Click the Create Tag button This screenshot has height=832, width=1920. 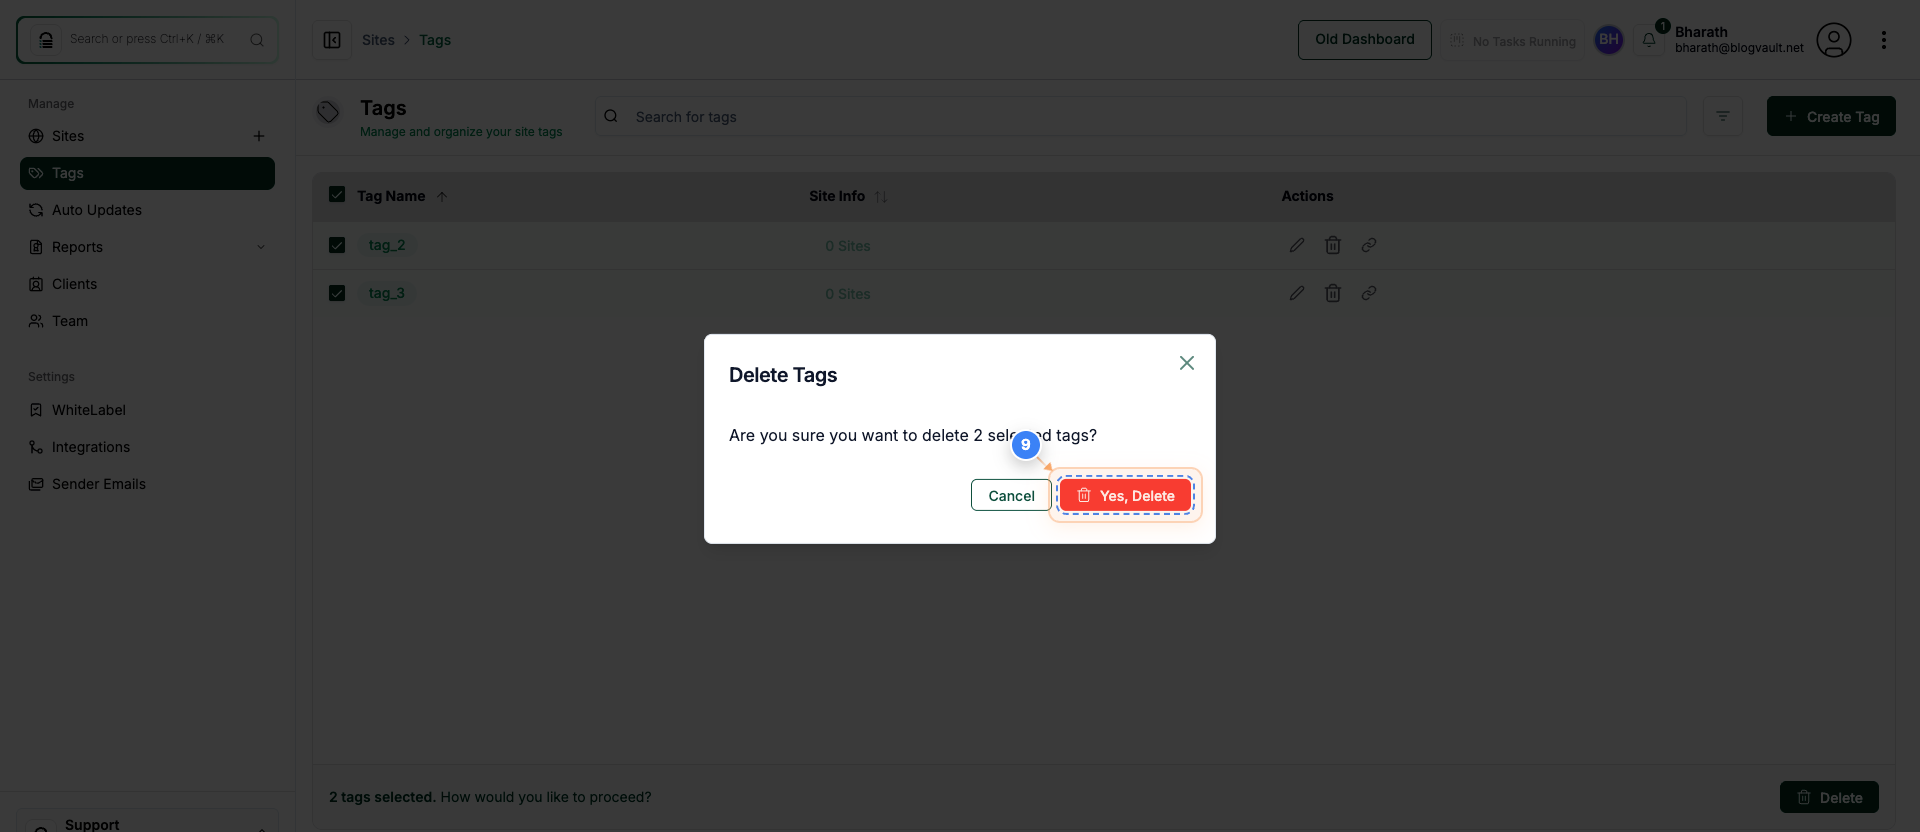(1831, 116)
